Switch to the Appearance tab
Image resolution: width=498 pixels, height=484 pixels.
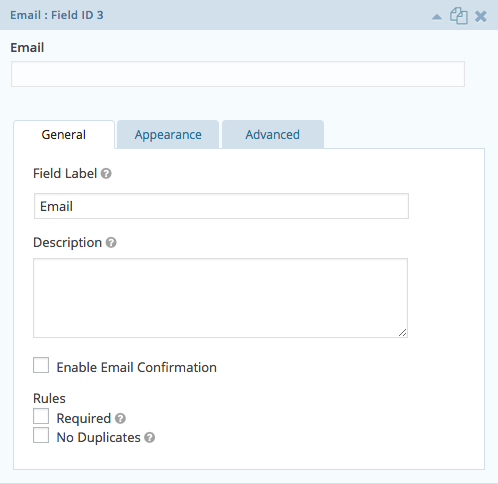(x=168, y=135)
